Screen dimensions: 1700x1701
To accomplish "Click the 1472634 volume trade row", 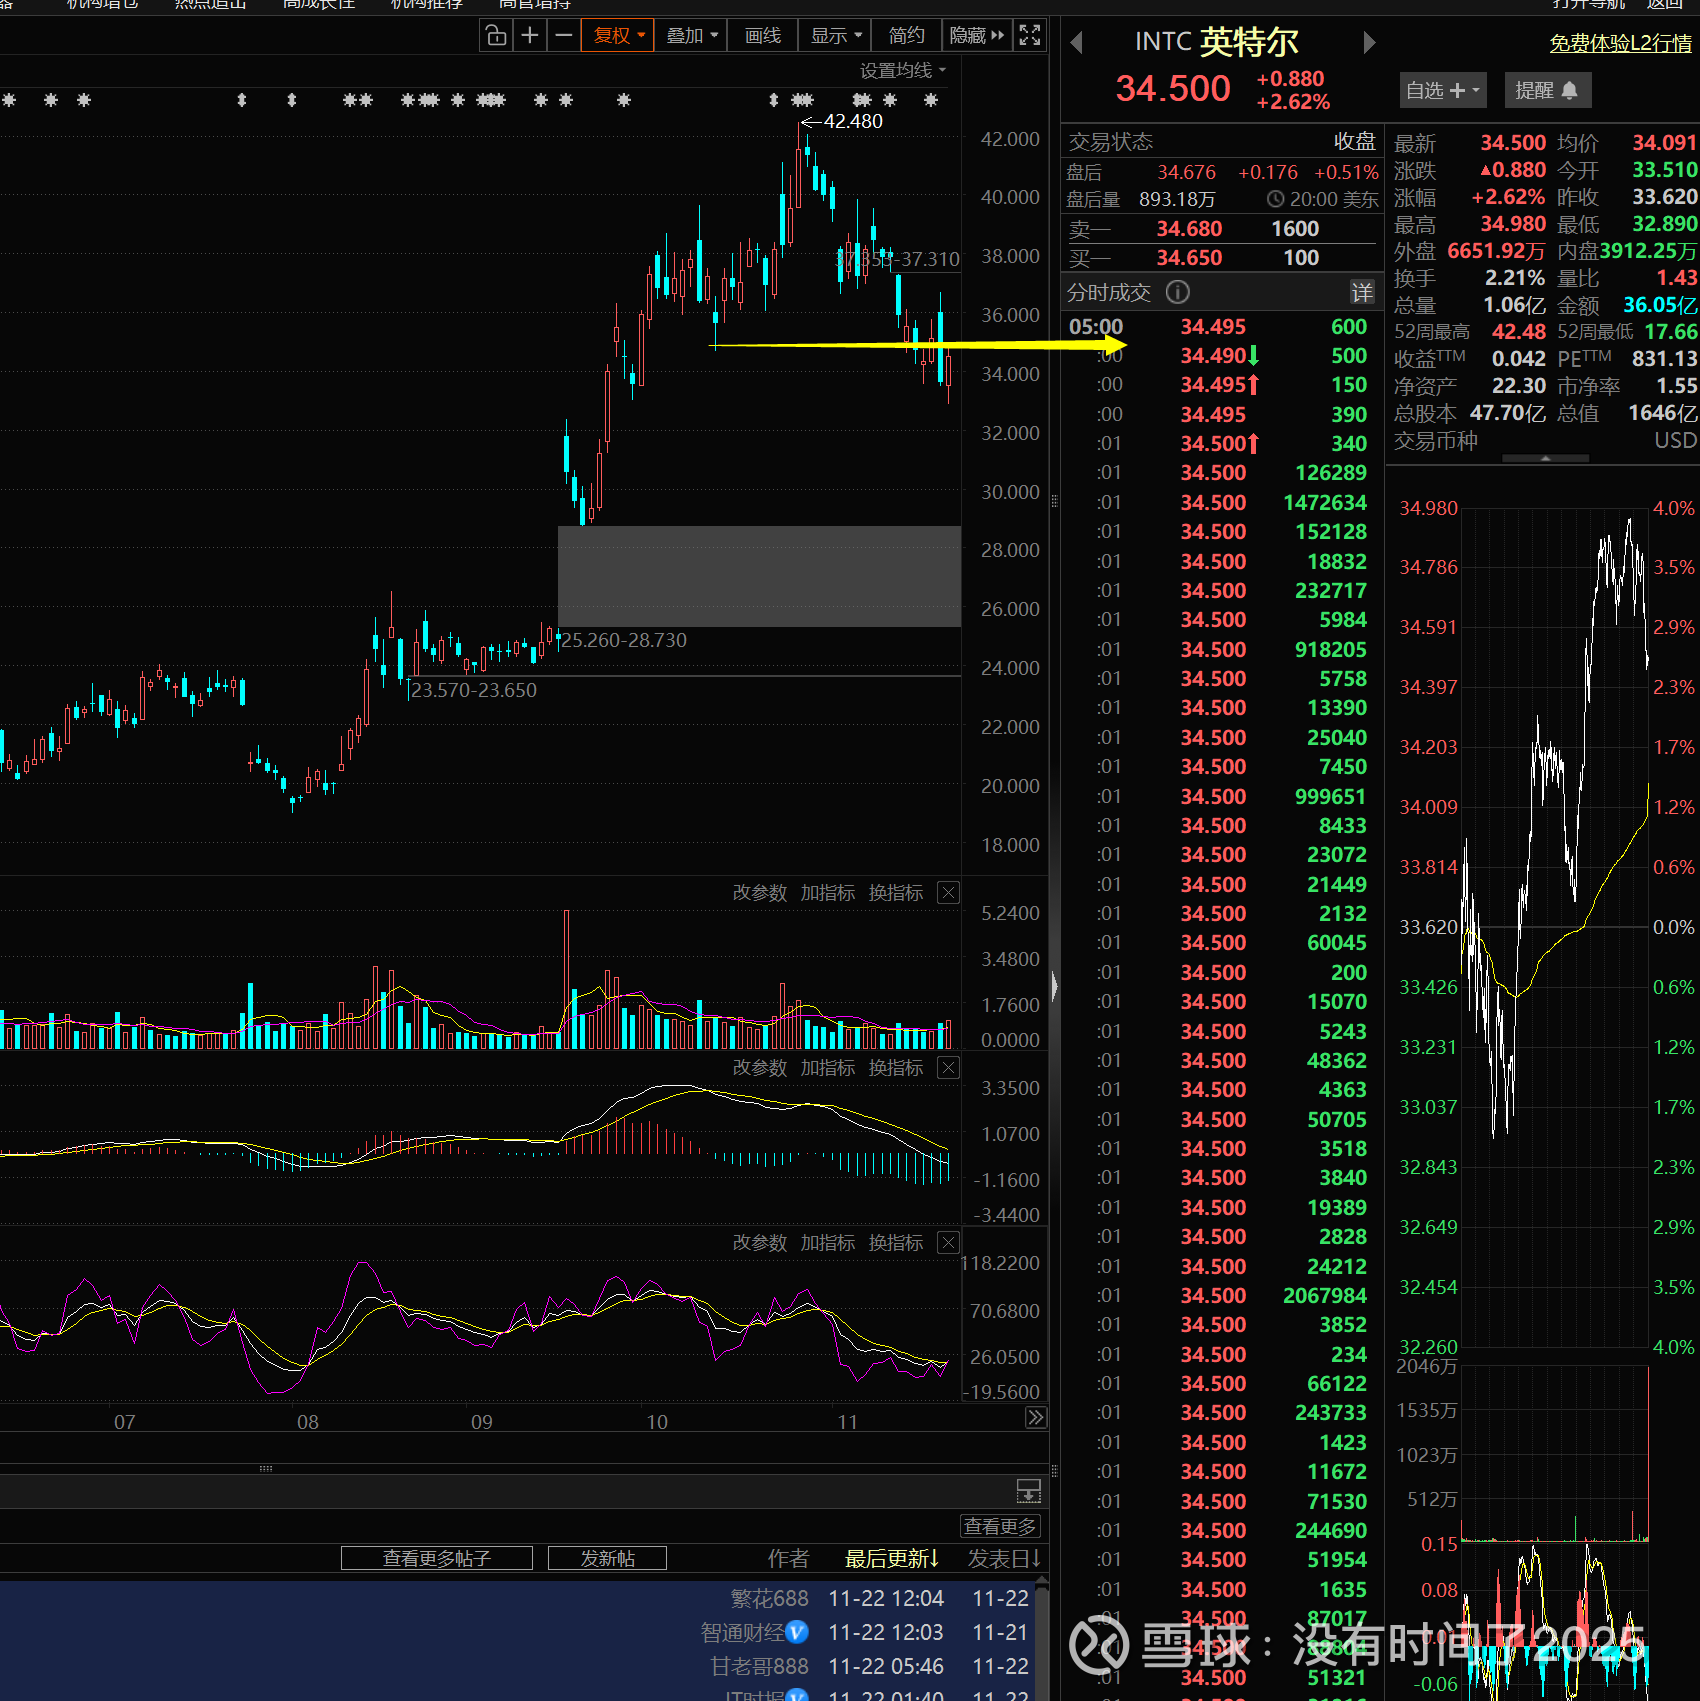I will click(1222, 502).
